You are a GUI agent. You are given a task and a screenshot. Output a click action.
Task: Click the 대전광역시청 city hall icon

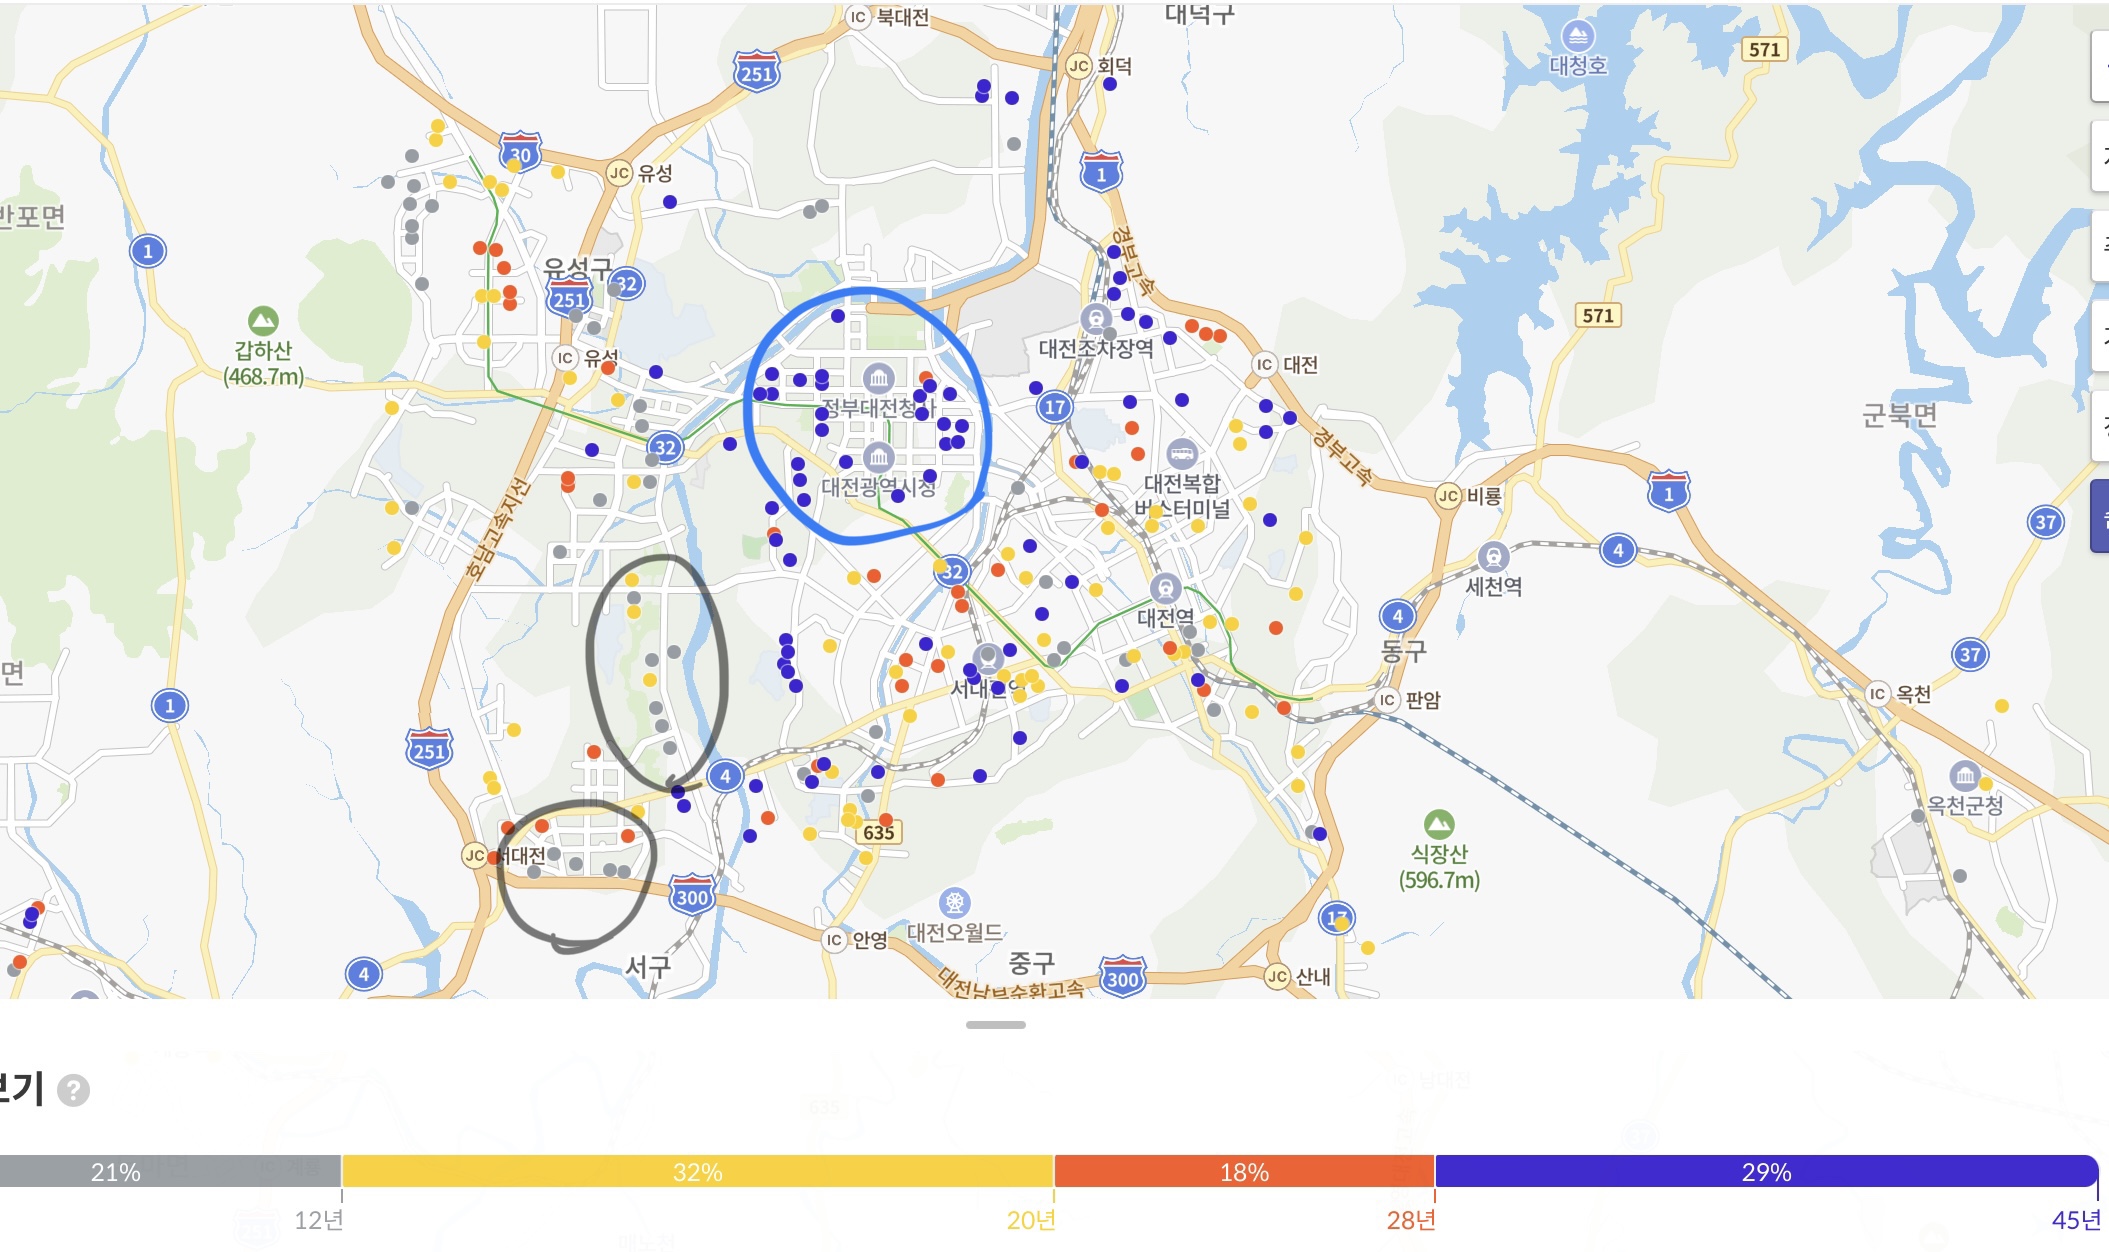coord(878,457)
